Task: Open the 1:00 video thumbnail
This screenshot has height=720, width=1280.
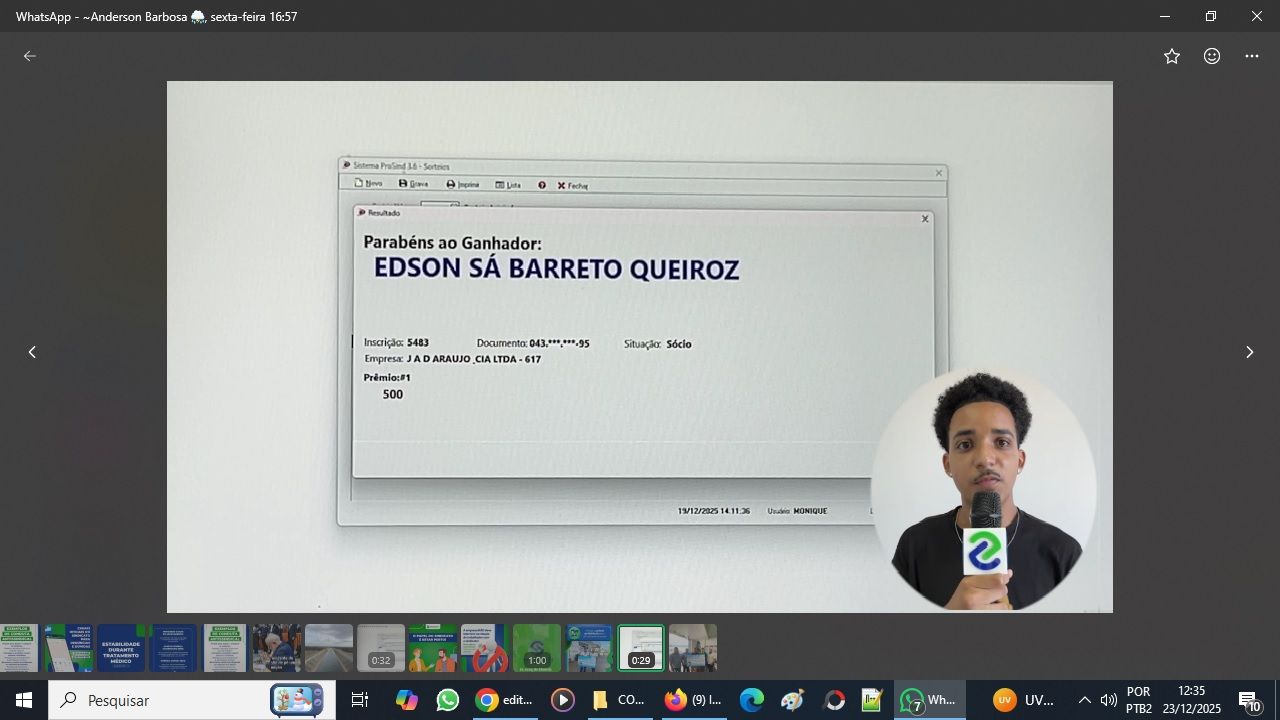Action: (537, 648)
